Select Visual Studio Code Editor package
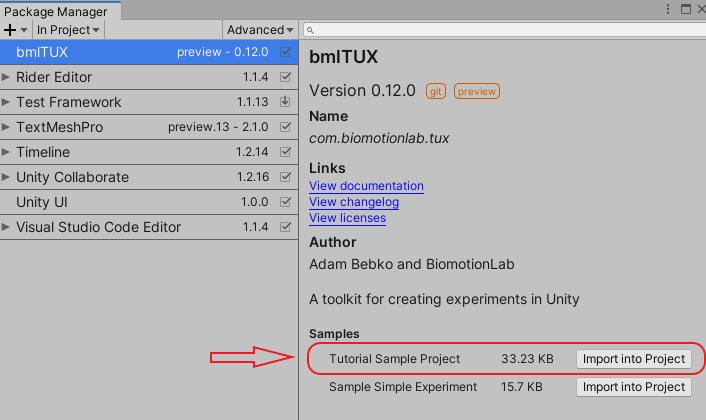 click(149, 227)
